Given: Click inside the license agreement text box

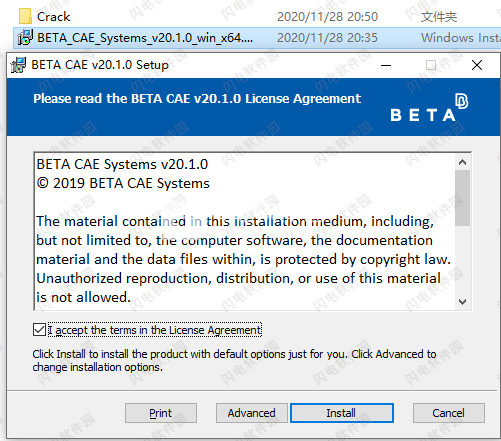Looking at the screenshot, I should [245, 231].
